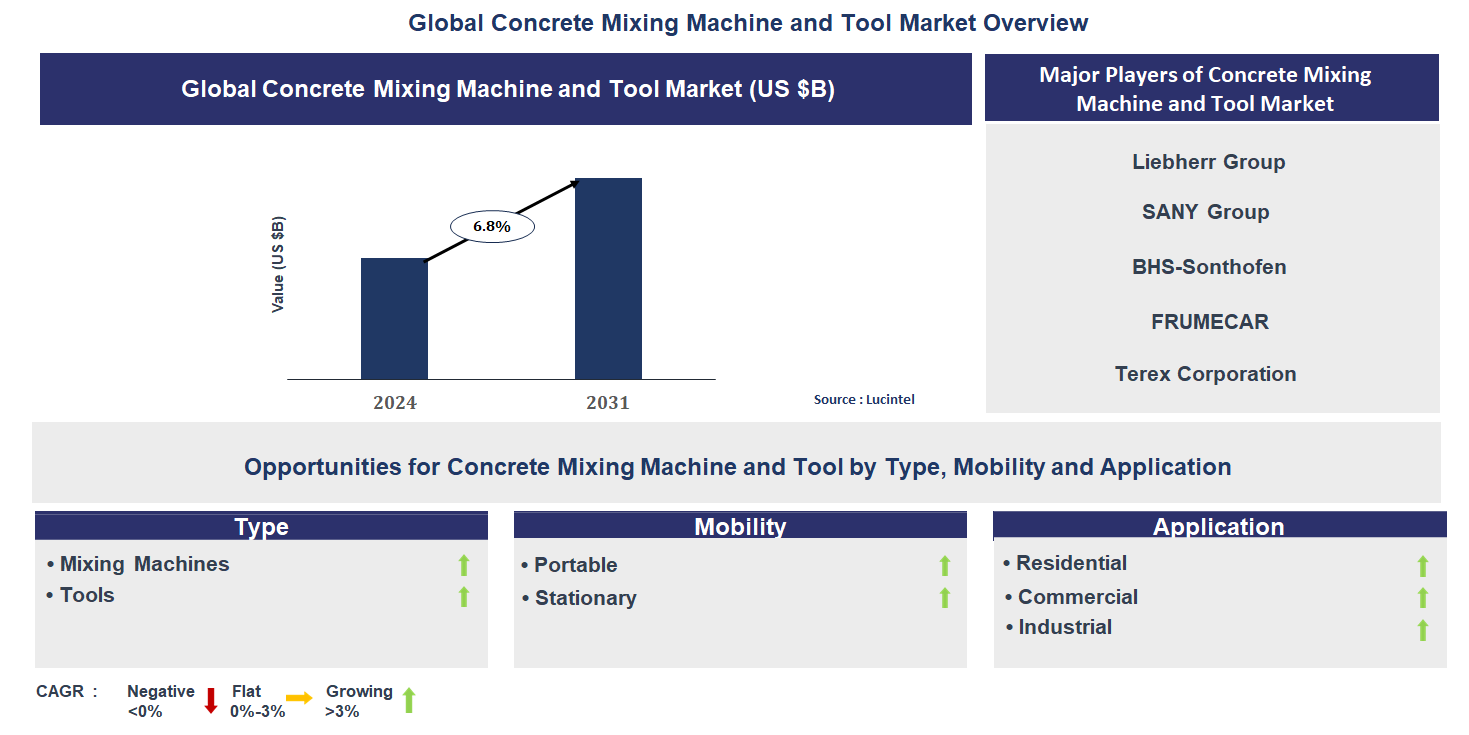Image resolution: width=1469 pixels, height=735 pixels.
Task: Click the Liebherr Group entry
Action: (1209, 161)
